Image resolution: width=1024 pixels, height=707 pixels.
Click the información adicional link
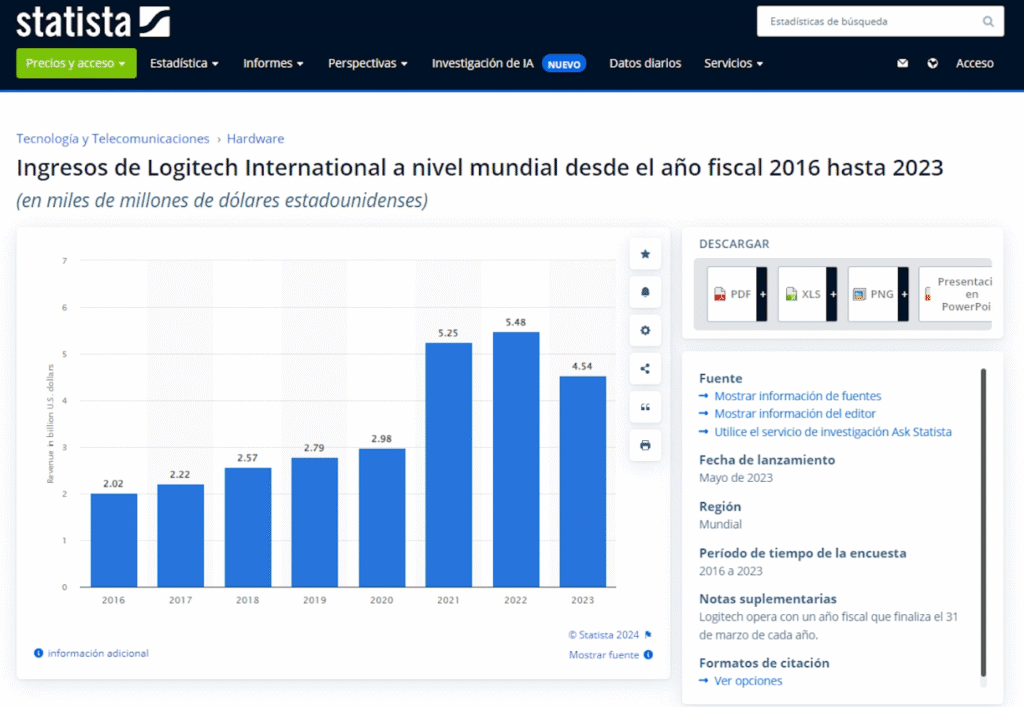(98, 653)
